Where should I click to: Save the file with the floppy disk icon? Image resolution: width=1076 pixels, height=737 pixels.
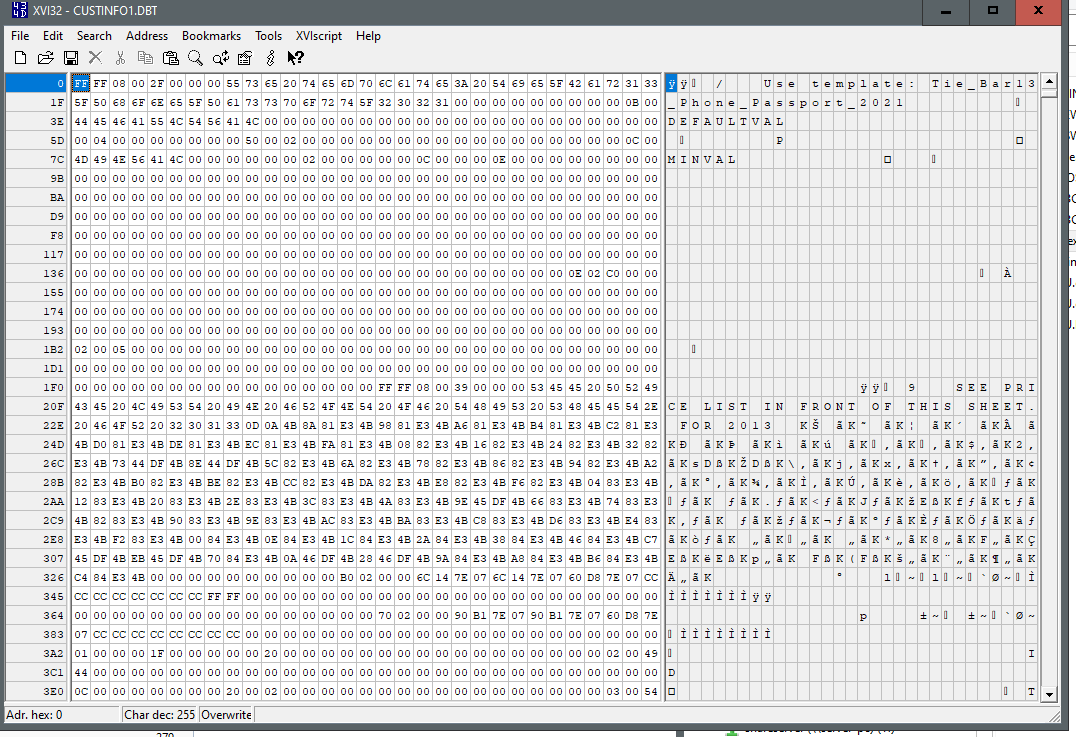[x=71, y=59]
